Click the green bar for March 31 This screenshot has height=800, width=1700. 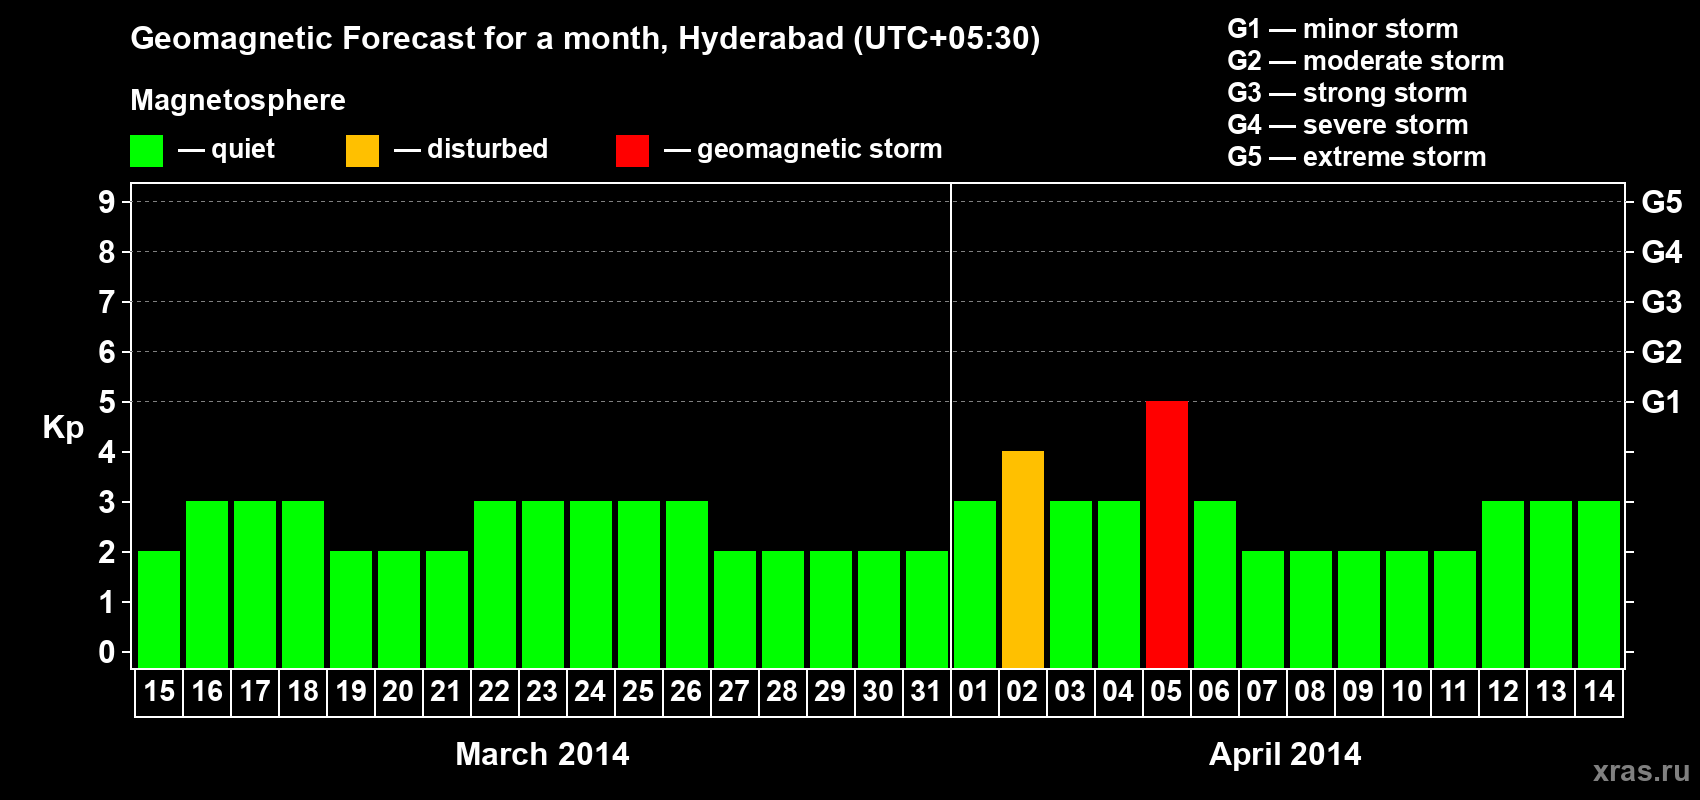pyautogui.click(x=927, y=609)
